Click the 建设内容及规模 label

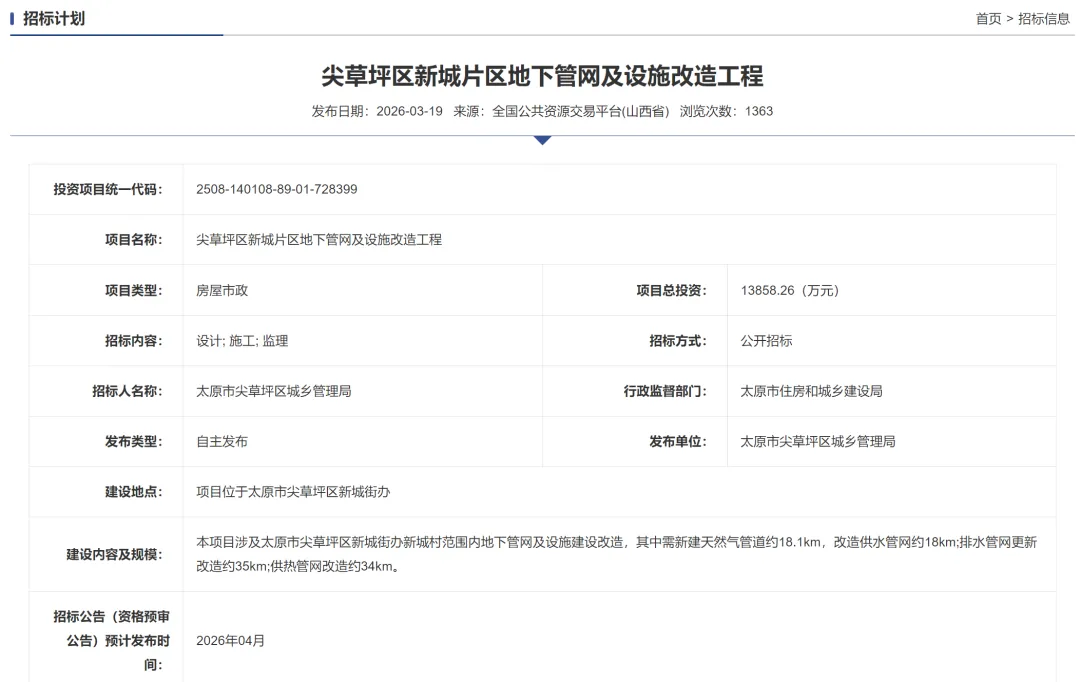point(114,555)
